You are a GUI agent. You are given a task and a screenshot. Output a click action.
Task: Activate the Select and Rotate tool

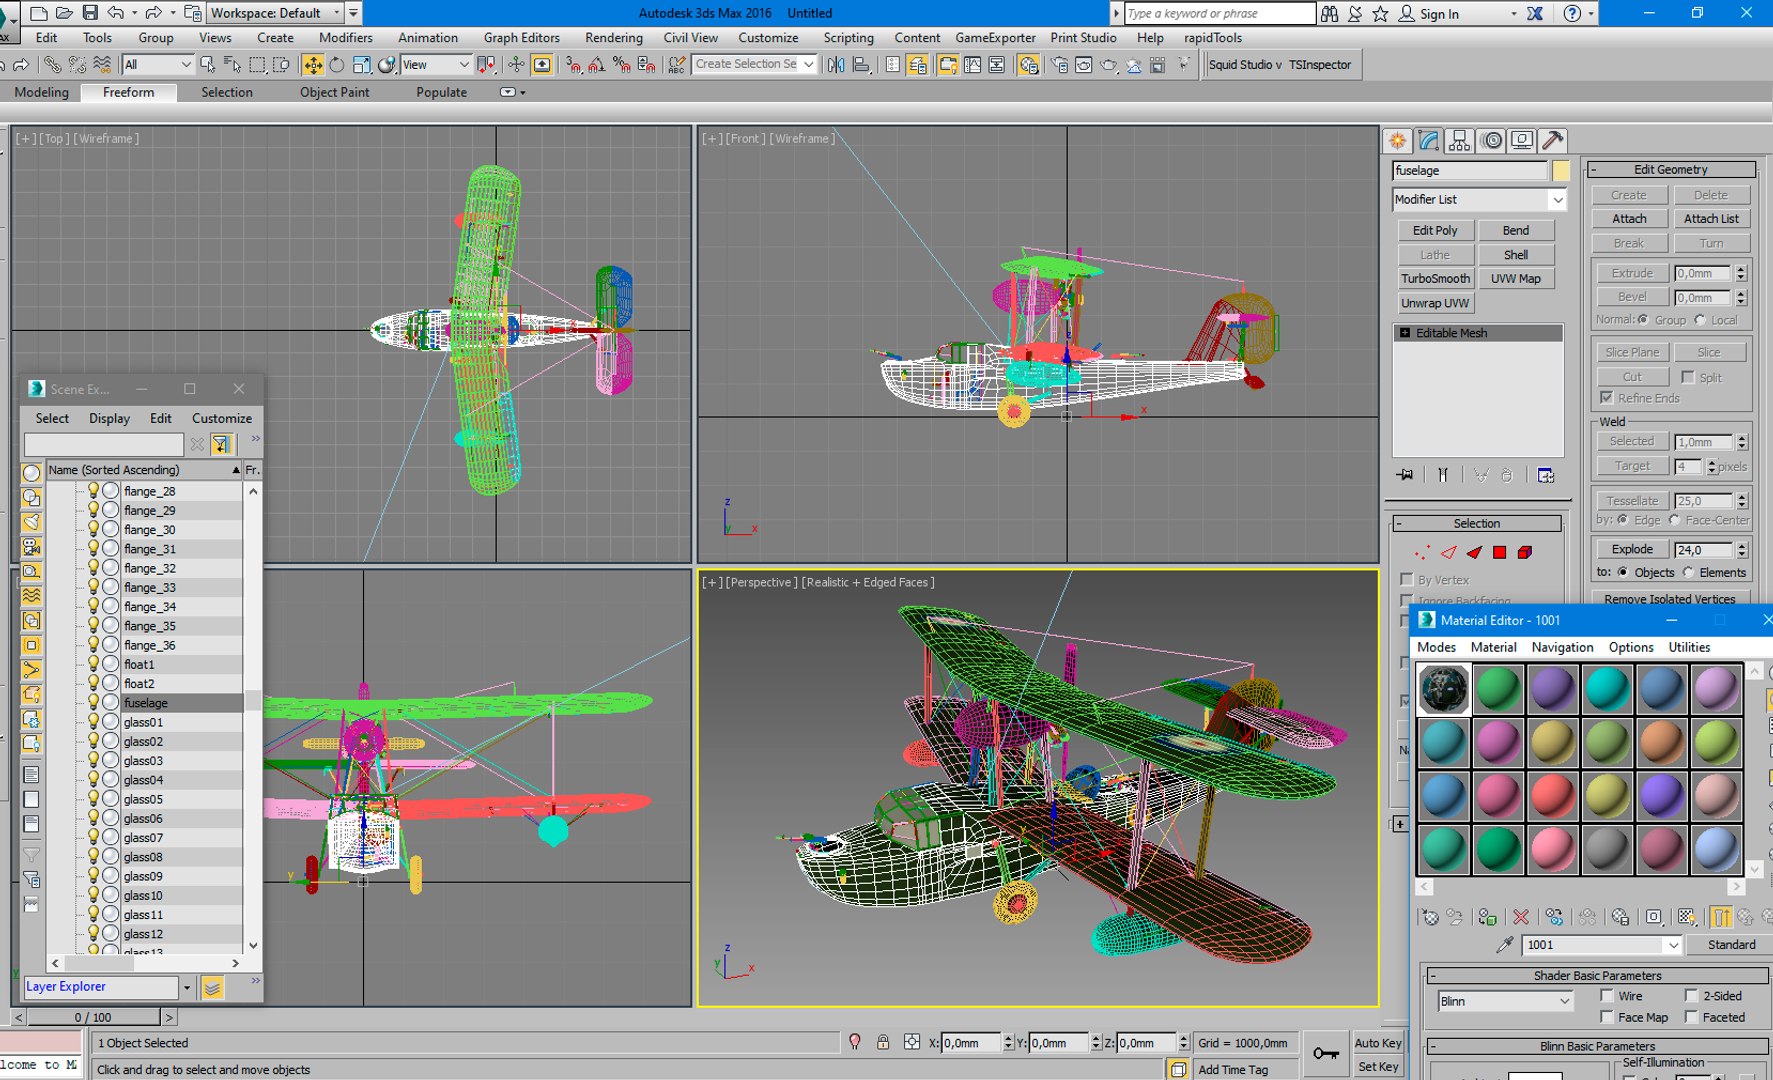[x=337, y=65]
